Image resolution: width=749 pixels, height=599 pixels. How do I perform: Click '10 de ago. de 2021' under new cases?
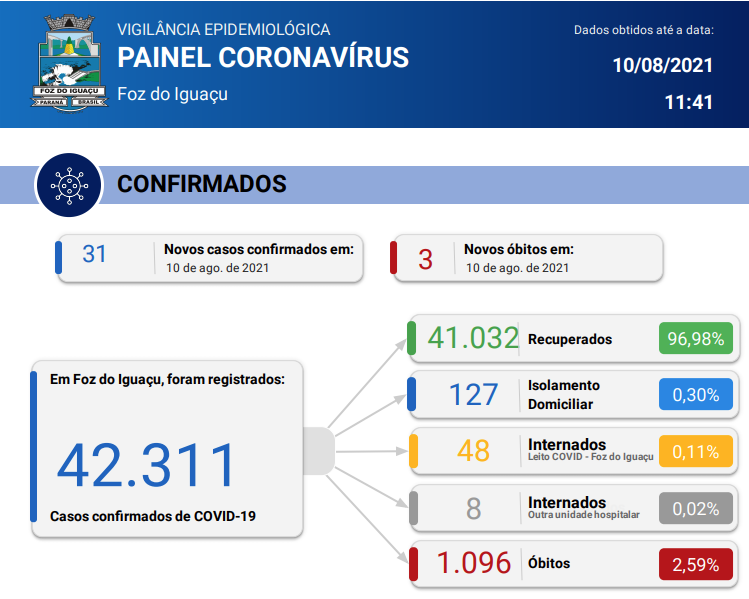(x=217, y=268)
